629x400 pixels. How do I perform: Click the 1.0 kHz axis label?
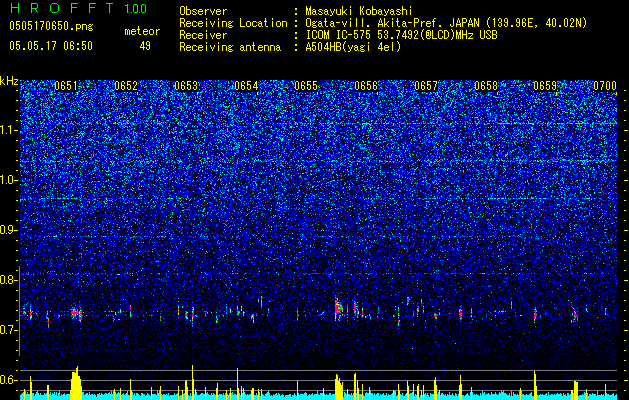(9, 180)
